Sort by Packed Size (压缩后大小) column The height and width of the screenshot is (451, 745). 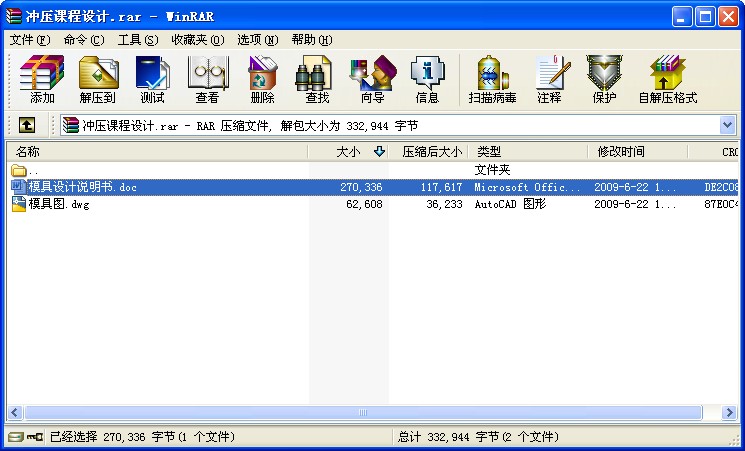[x=429, y=152]
